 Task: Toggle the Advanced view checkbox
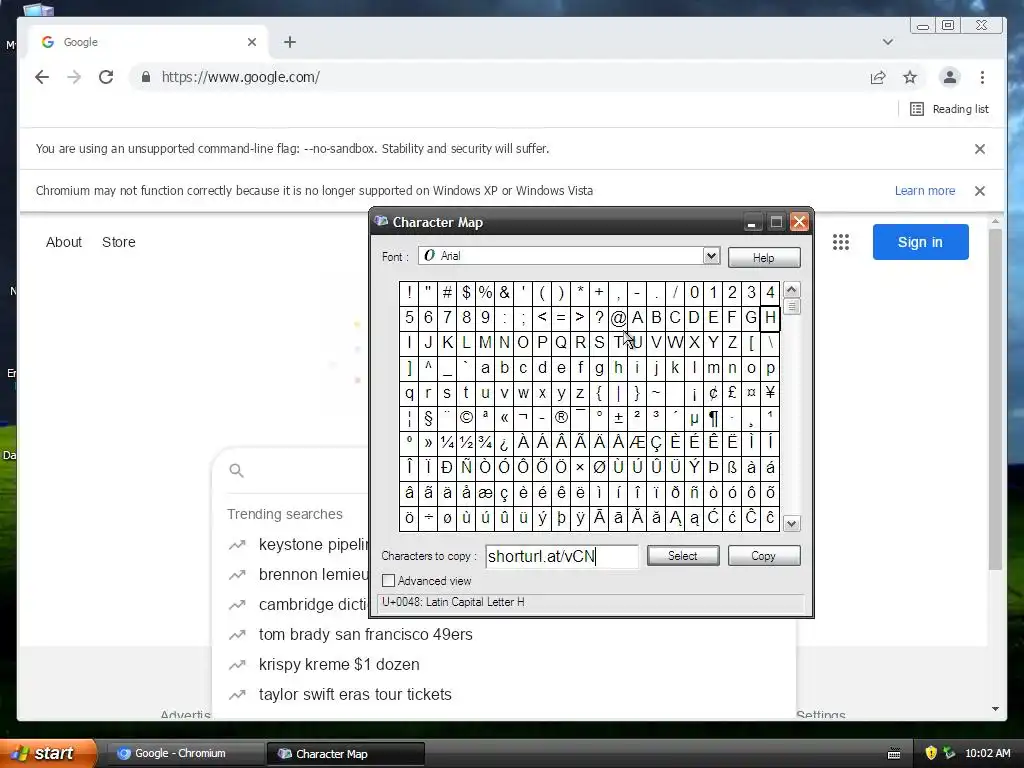[x=389, y=581]
